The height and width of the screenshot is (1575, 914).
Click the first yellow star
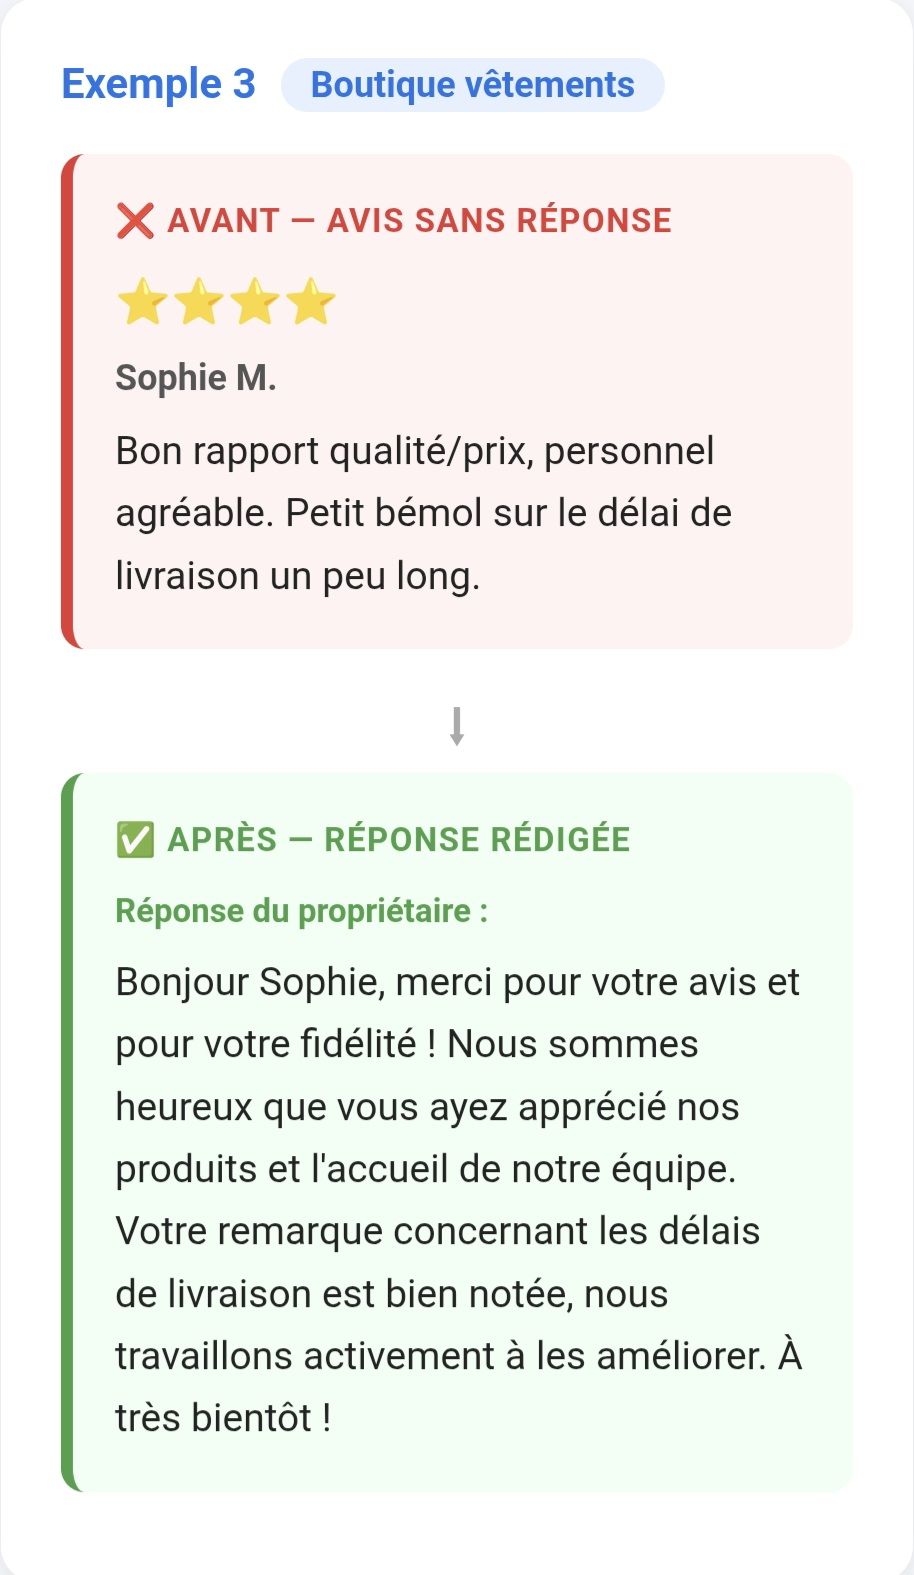coord(142,302)
